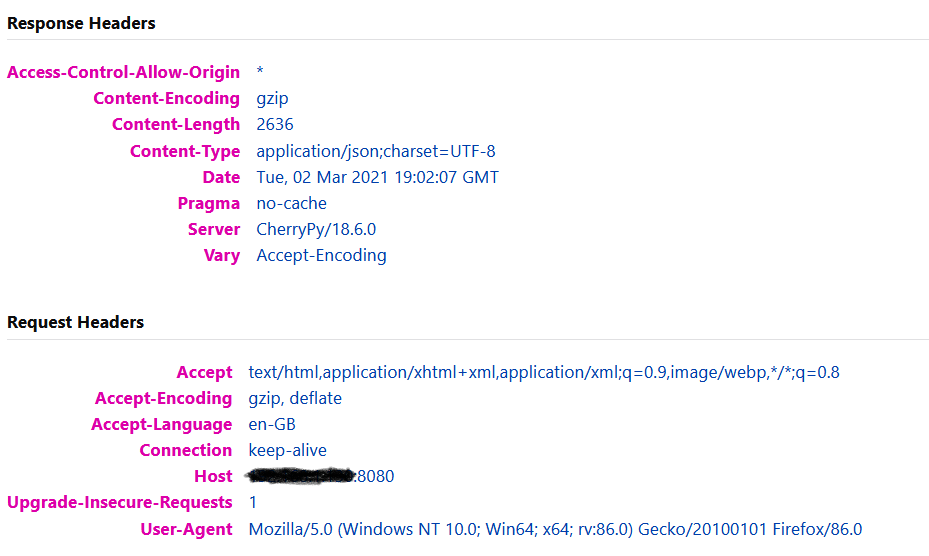Click the Connection header name
This screenshot has width=929, height=556.
[185, 450]
